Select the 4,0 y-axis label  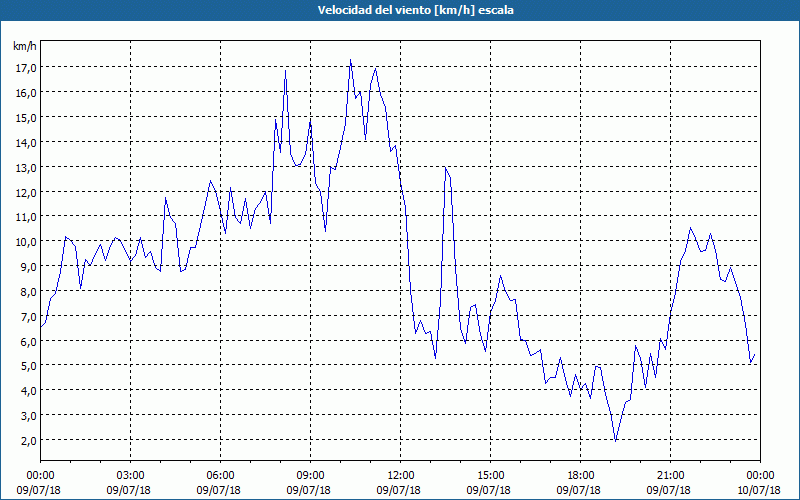pos(28,391)
